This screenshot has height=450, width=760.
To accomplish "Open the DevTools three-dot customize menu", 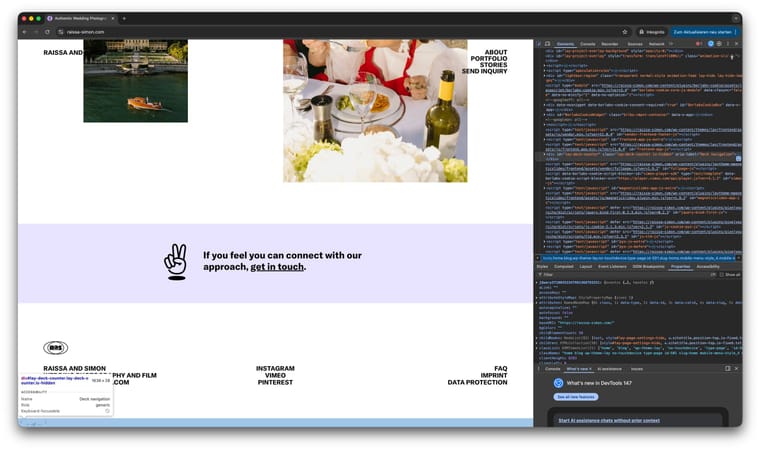I will pyautogui.click(x=728, y=44).
